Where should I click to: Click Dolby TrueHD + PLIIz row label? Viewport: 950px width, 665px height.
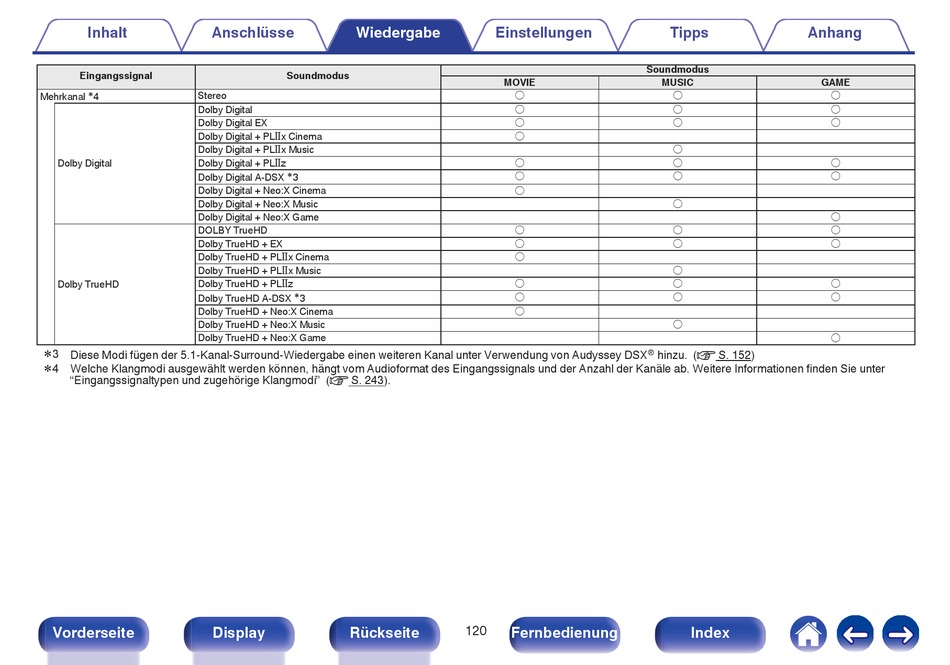(x=245, y=283)
